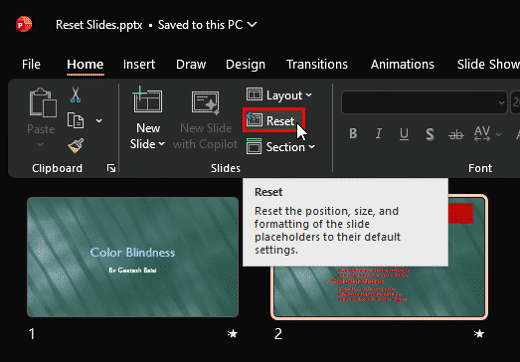The width and height of the screenshot is (520, 362).
Task: Click the animation star under slide 2
Action: pyautogui.click(x=479, y=333)
